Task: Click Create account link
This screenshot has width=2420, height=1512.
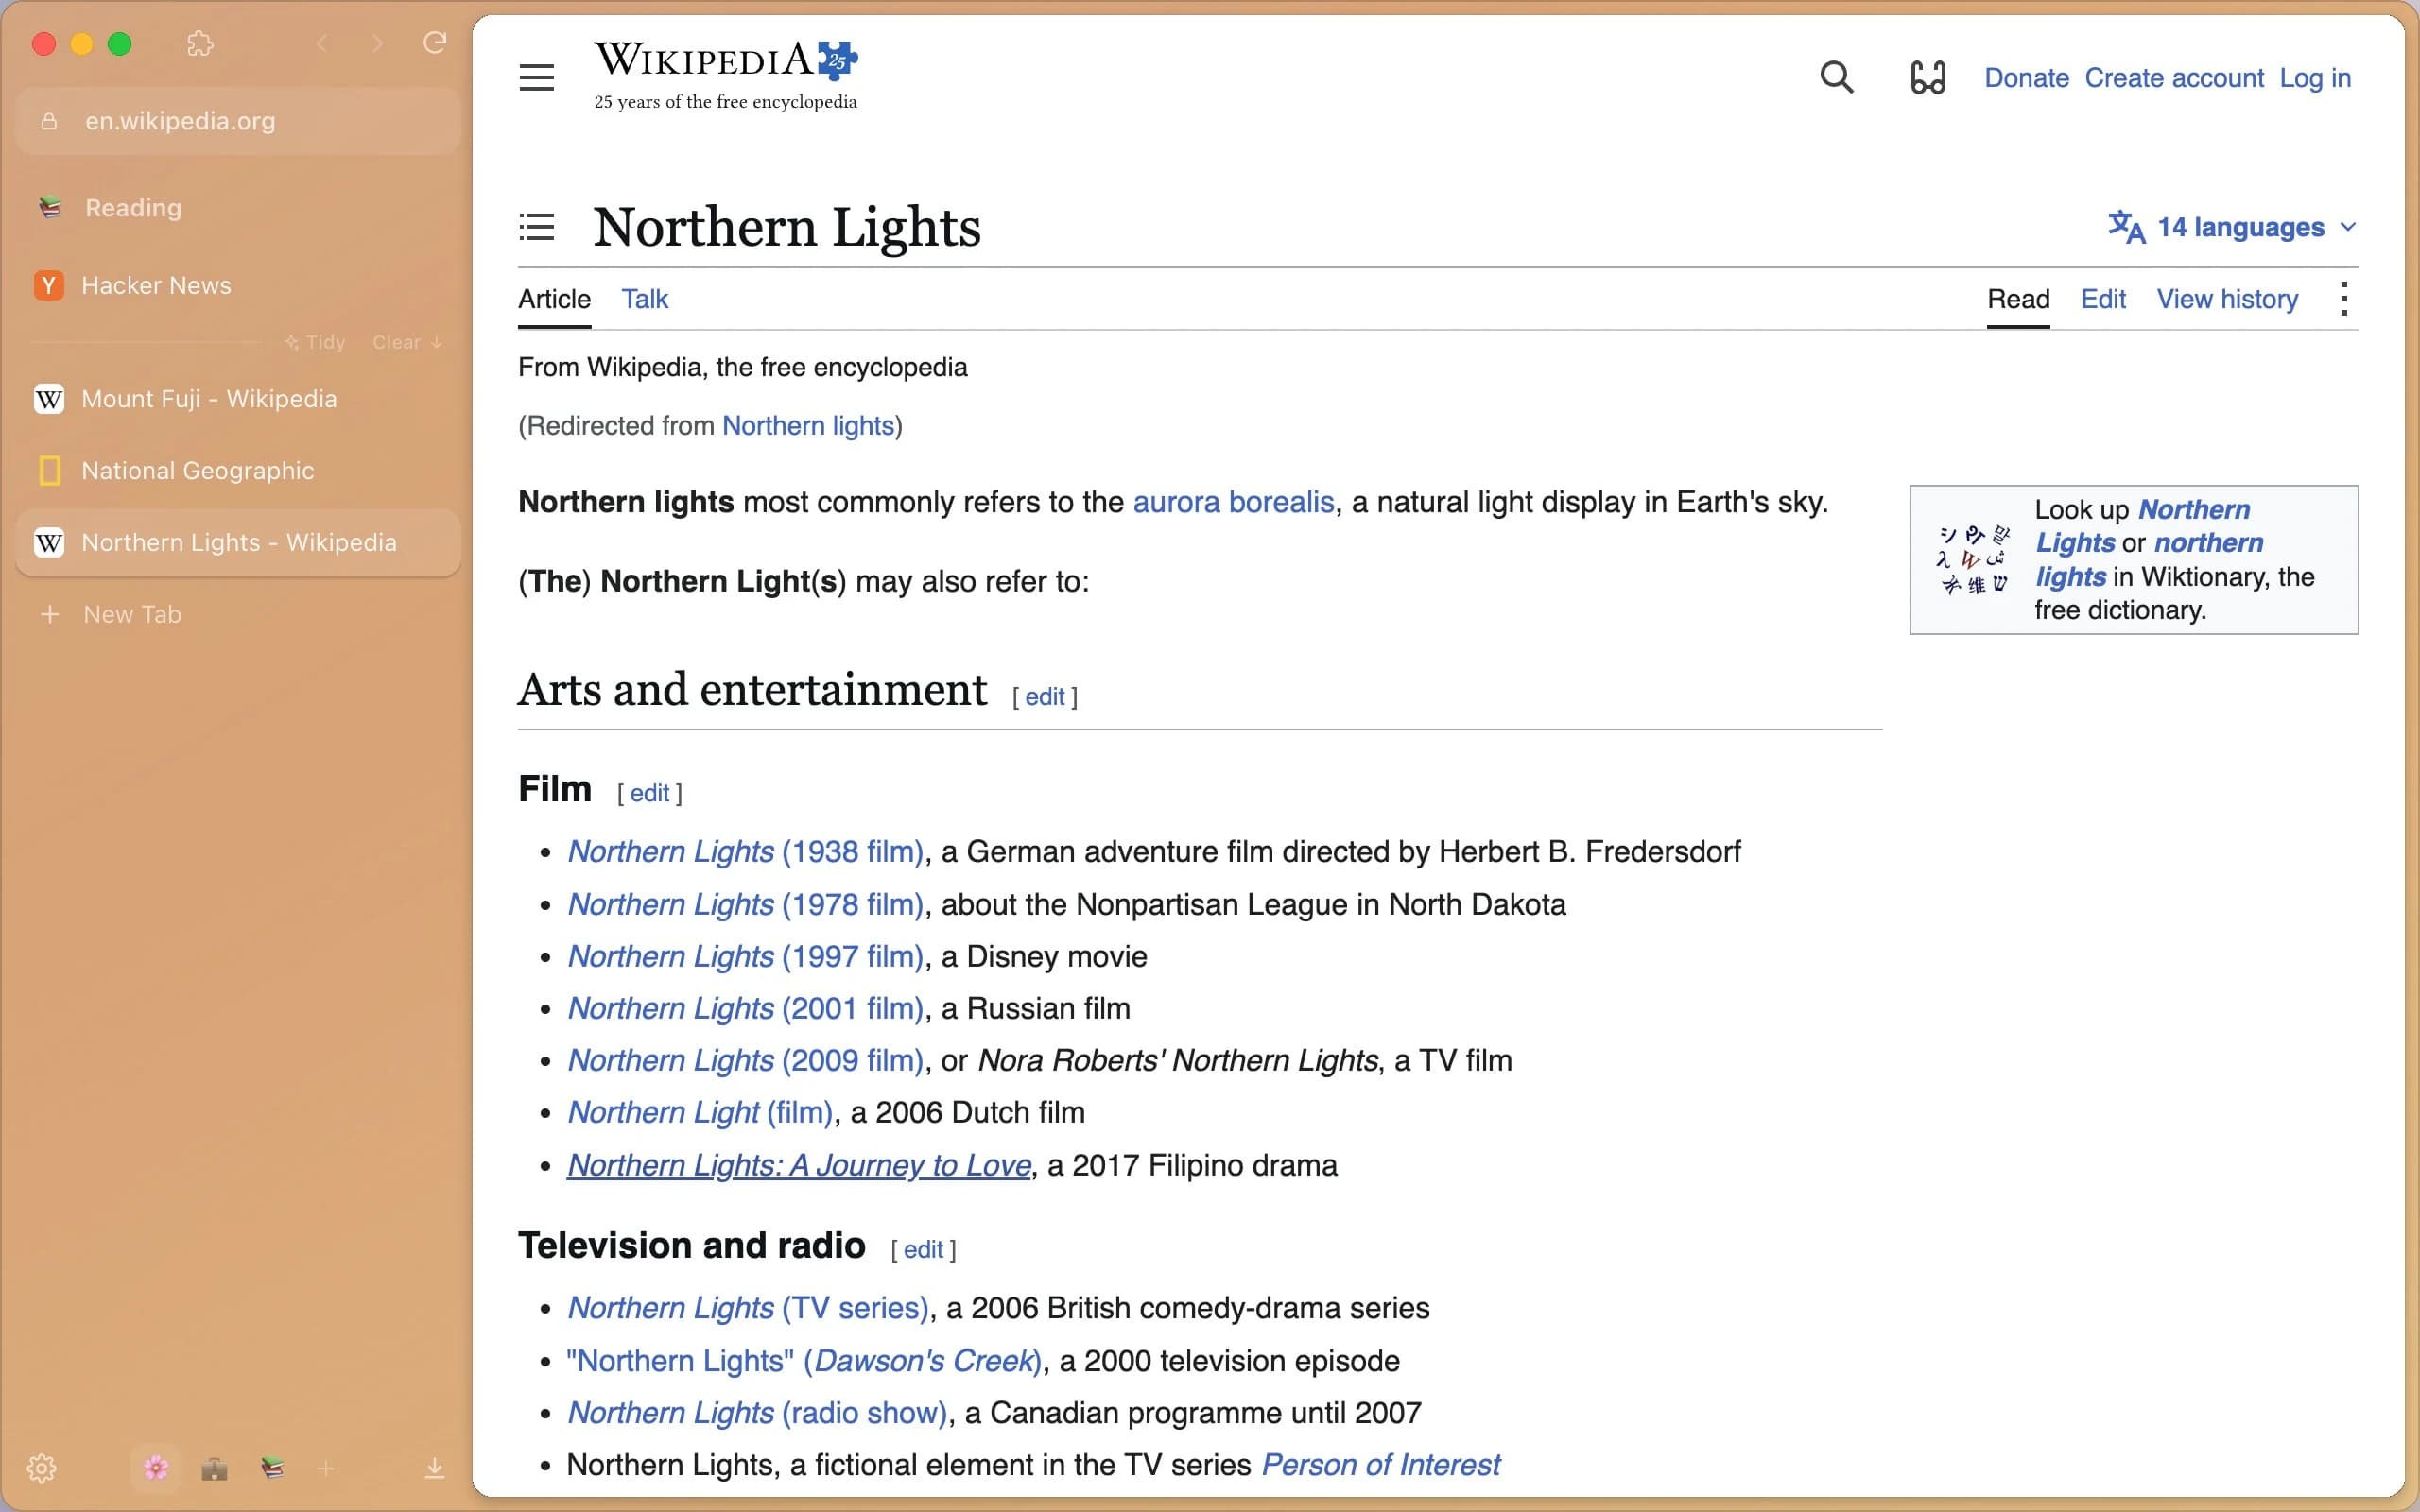Action: [2174, 77]
